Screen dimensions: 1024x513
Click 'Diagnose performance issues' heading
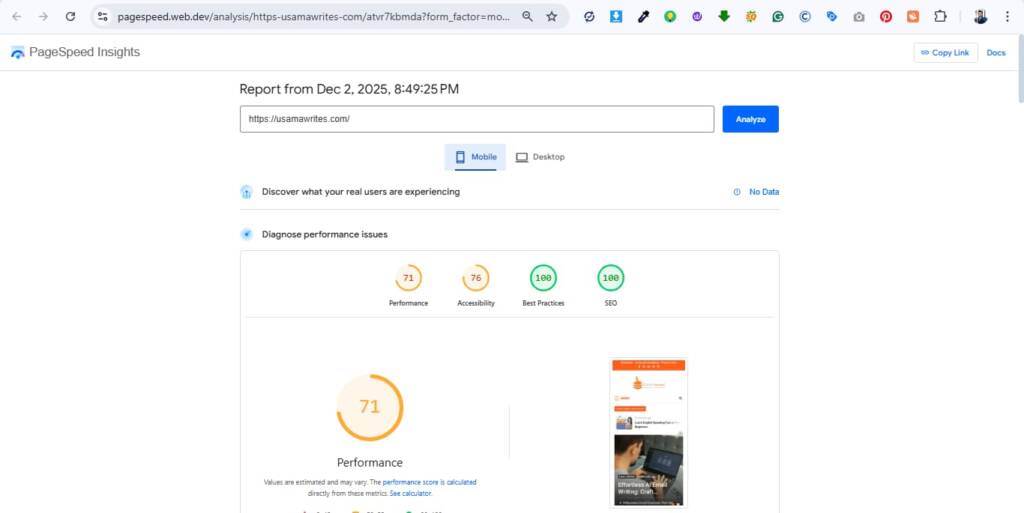coord(325,234)
